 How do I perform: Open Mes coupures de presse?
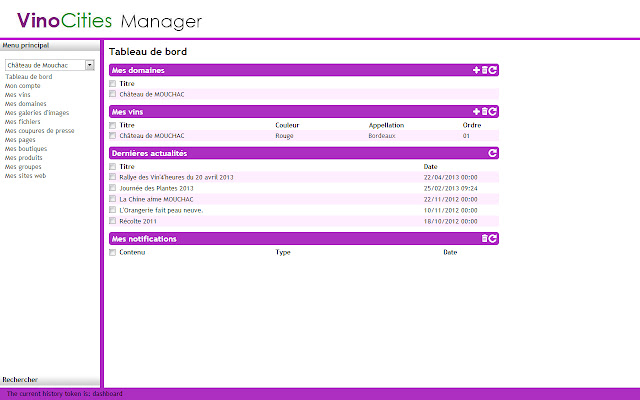point(40,131)
